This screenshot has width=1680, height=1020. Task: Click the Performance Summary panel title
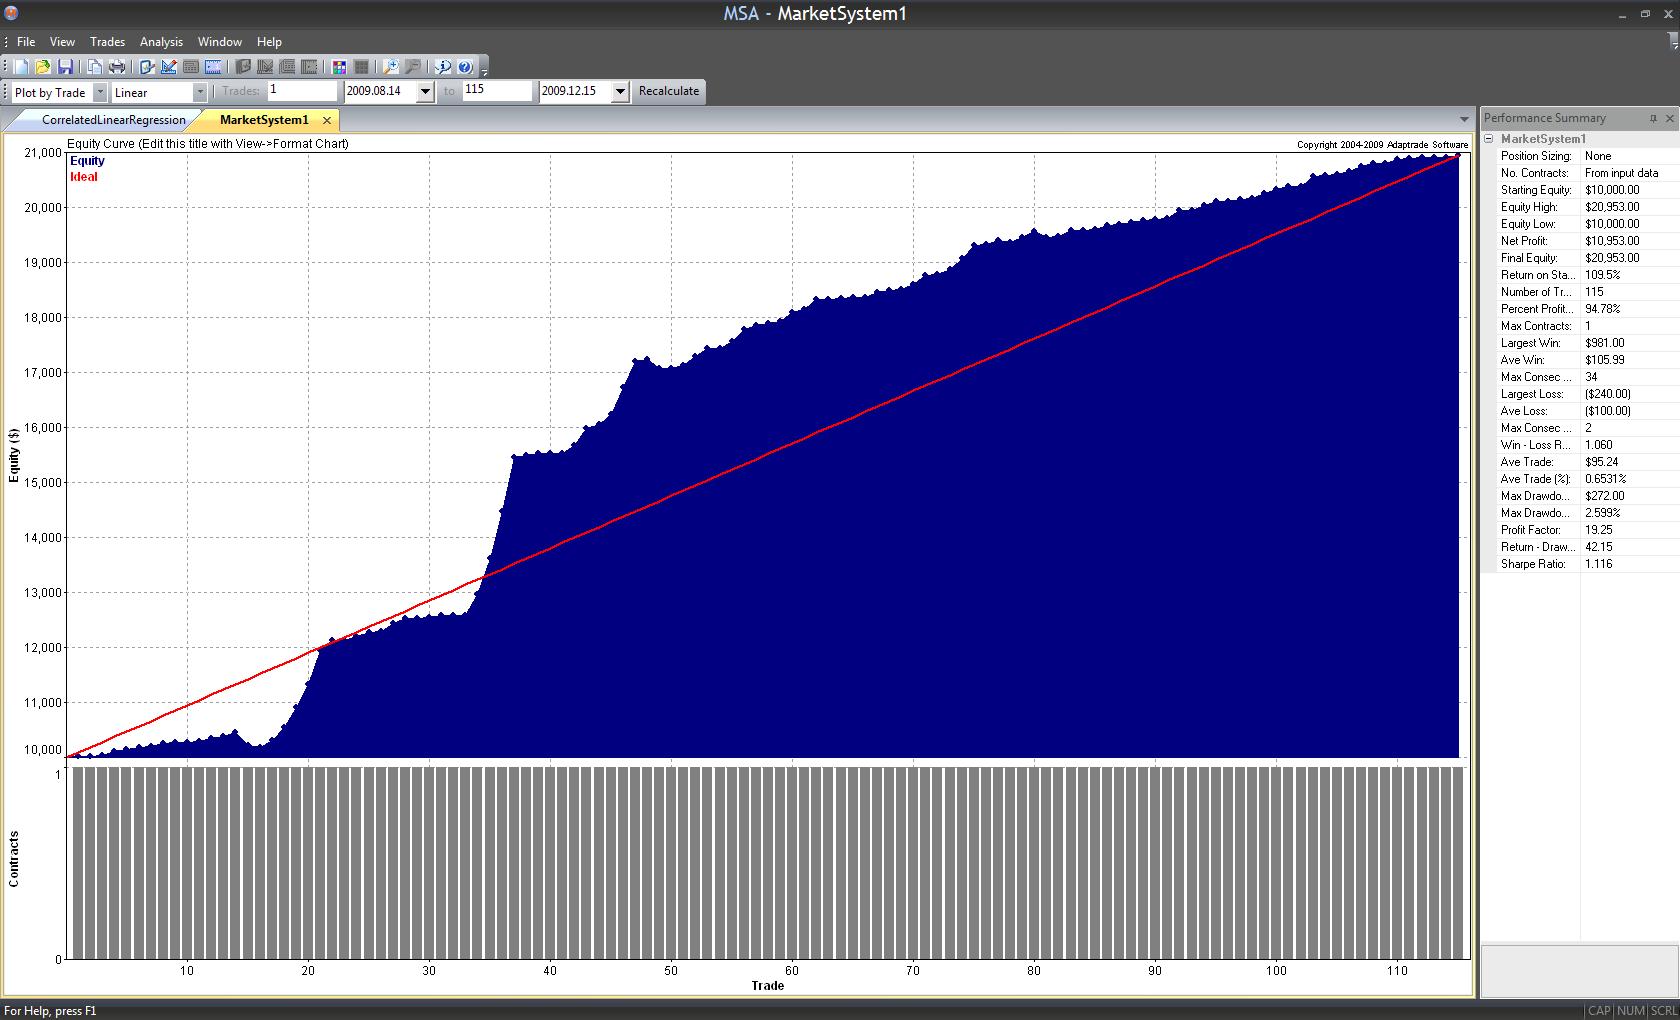(1544, 118)
